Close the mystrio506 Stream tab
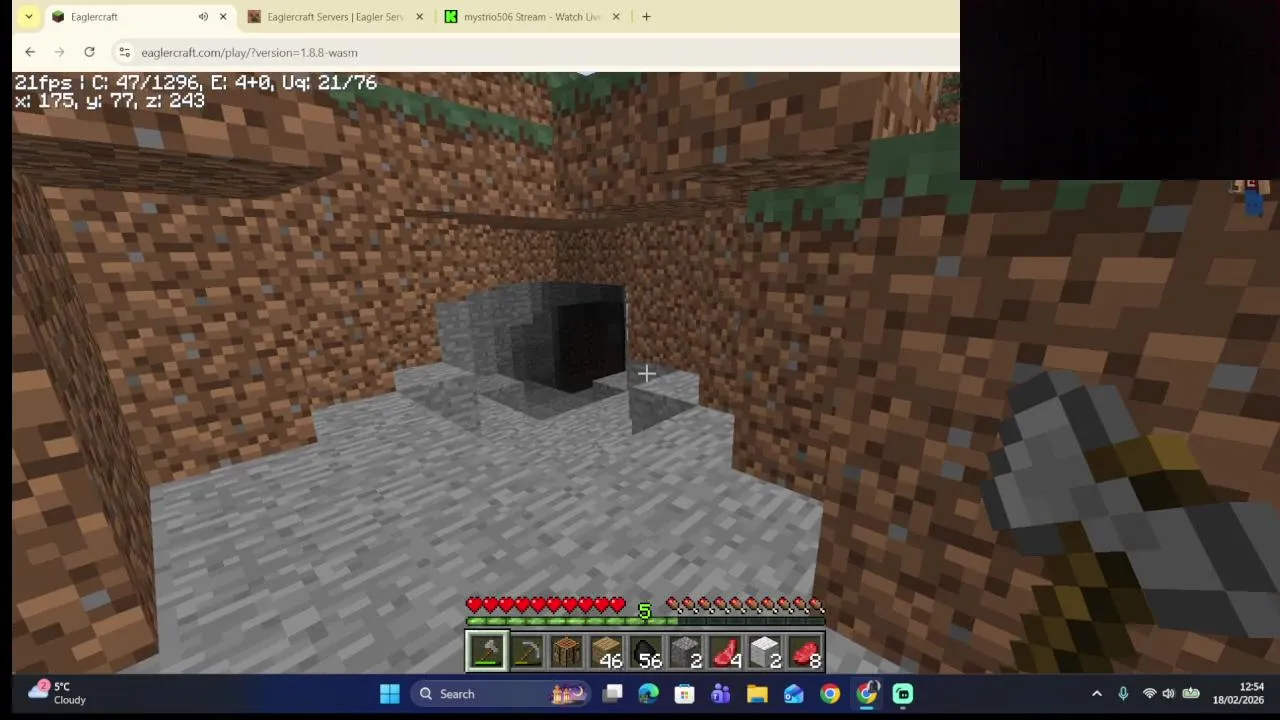 [x=616, y=17]
